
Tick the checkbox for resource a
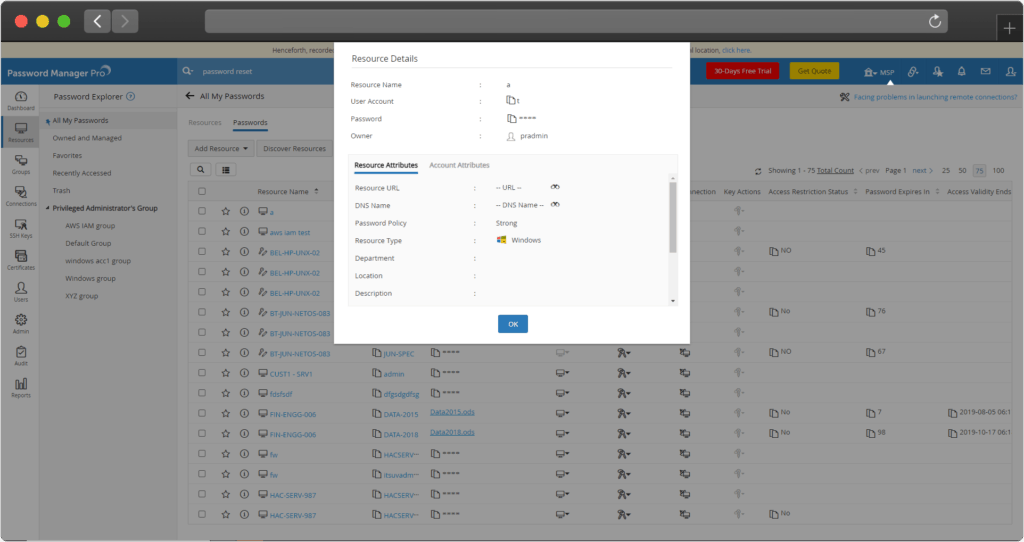(202, 211)
